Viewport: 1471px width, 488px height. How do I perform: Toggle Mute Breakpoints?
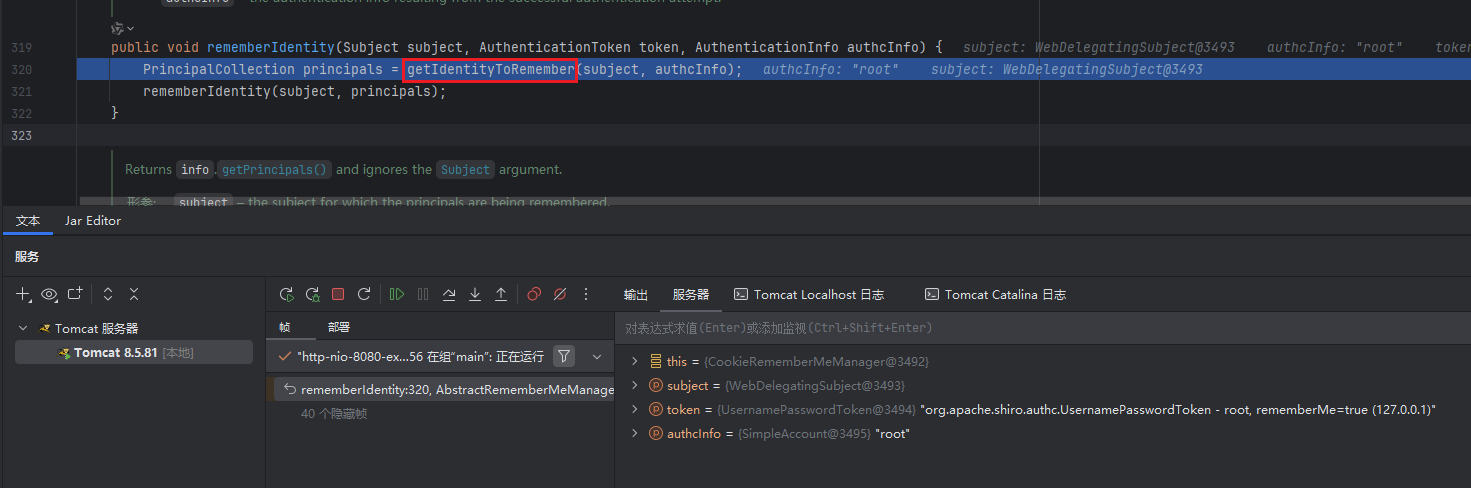(x=560, y=294)
